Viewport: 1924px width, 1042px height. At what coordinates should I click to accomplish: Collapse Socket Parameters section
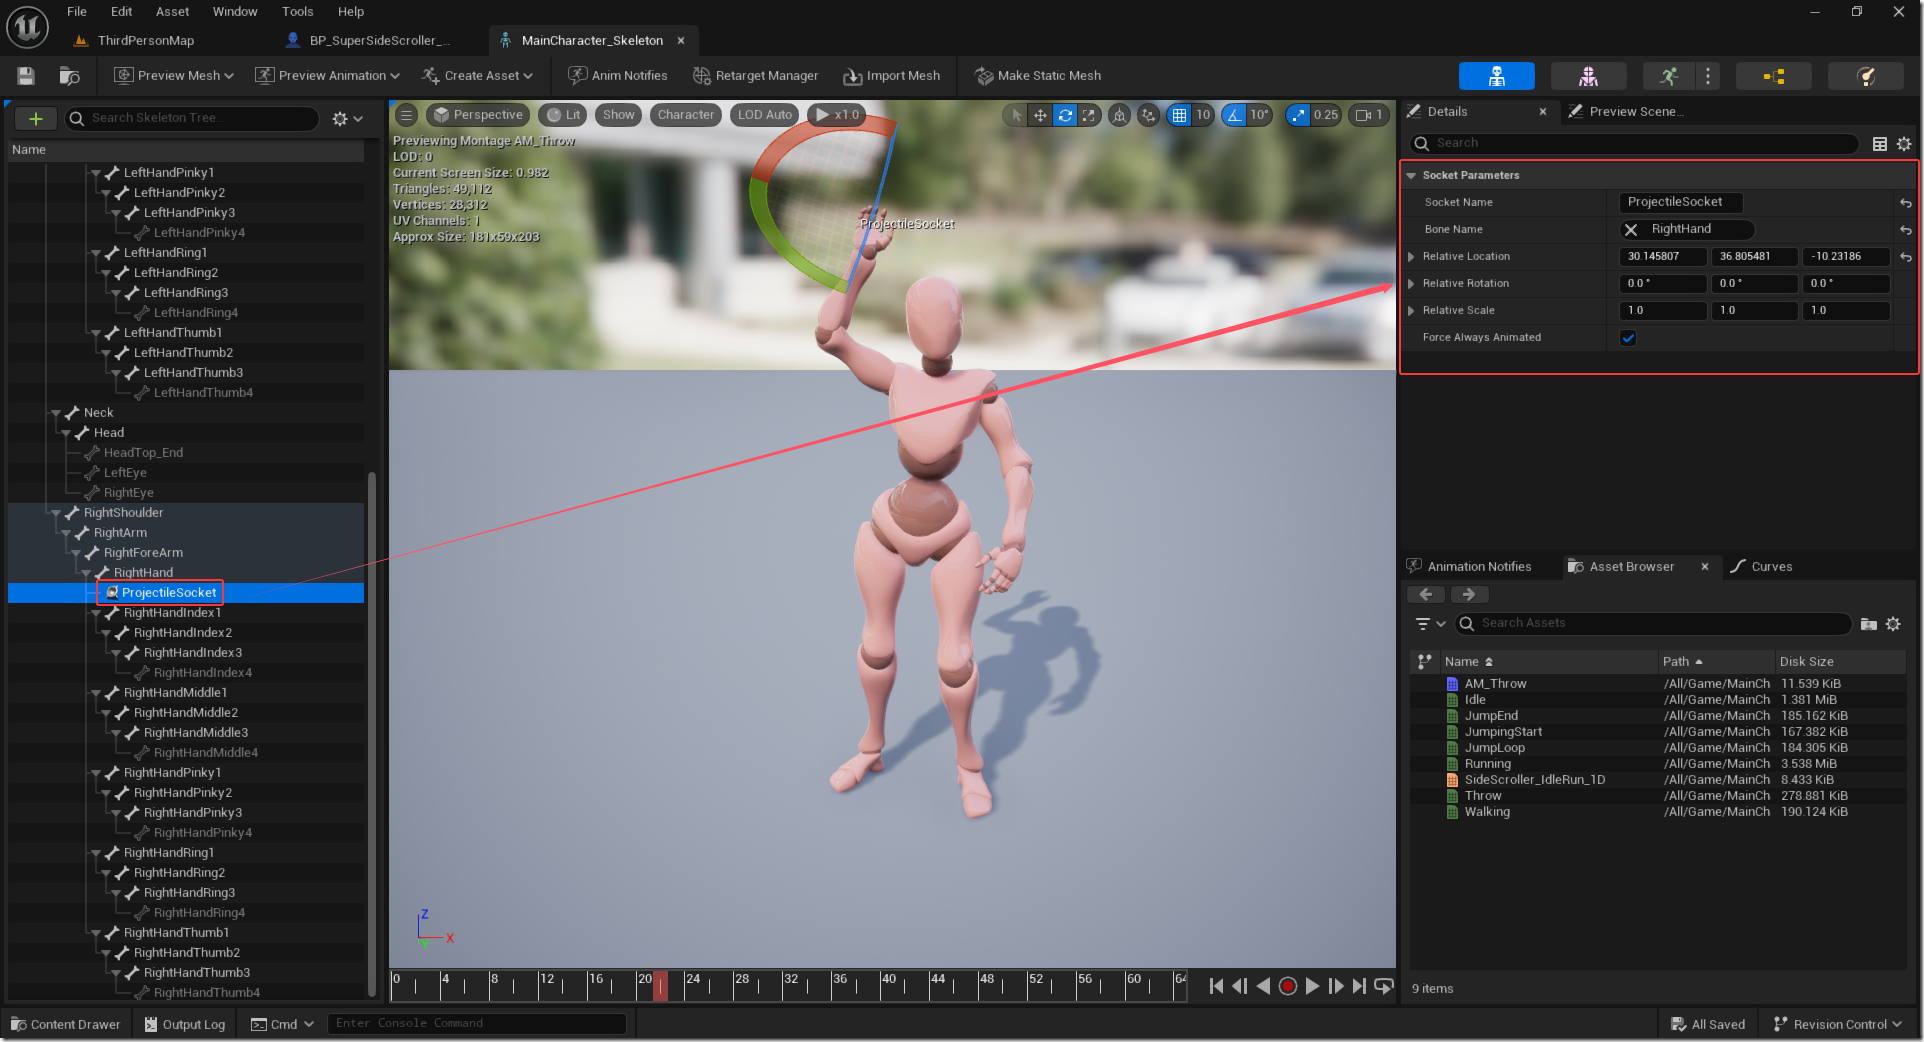point(1411,176)
